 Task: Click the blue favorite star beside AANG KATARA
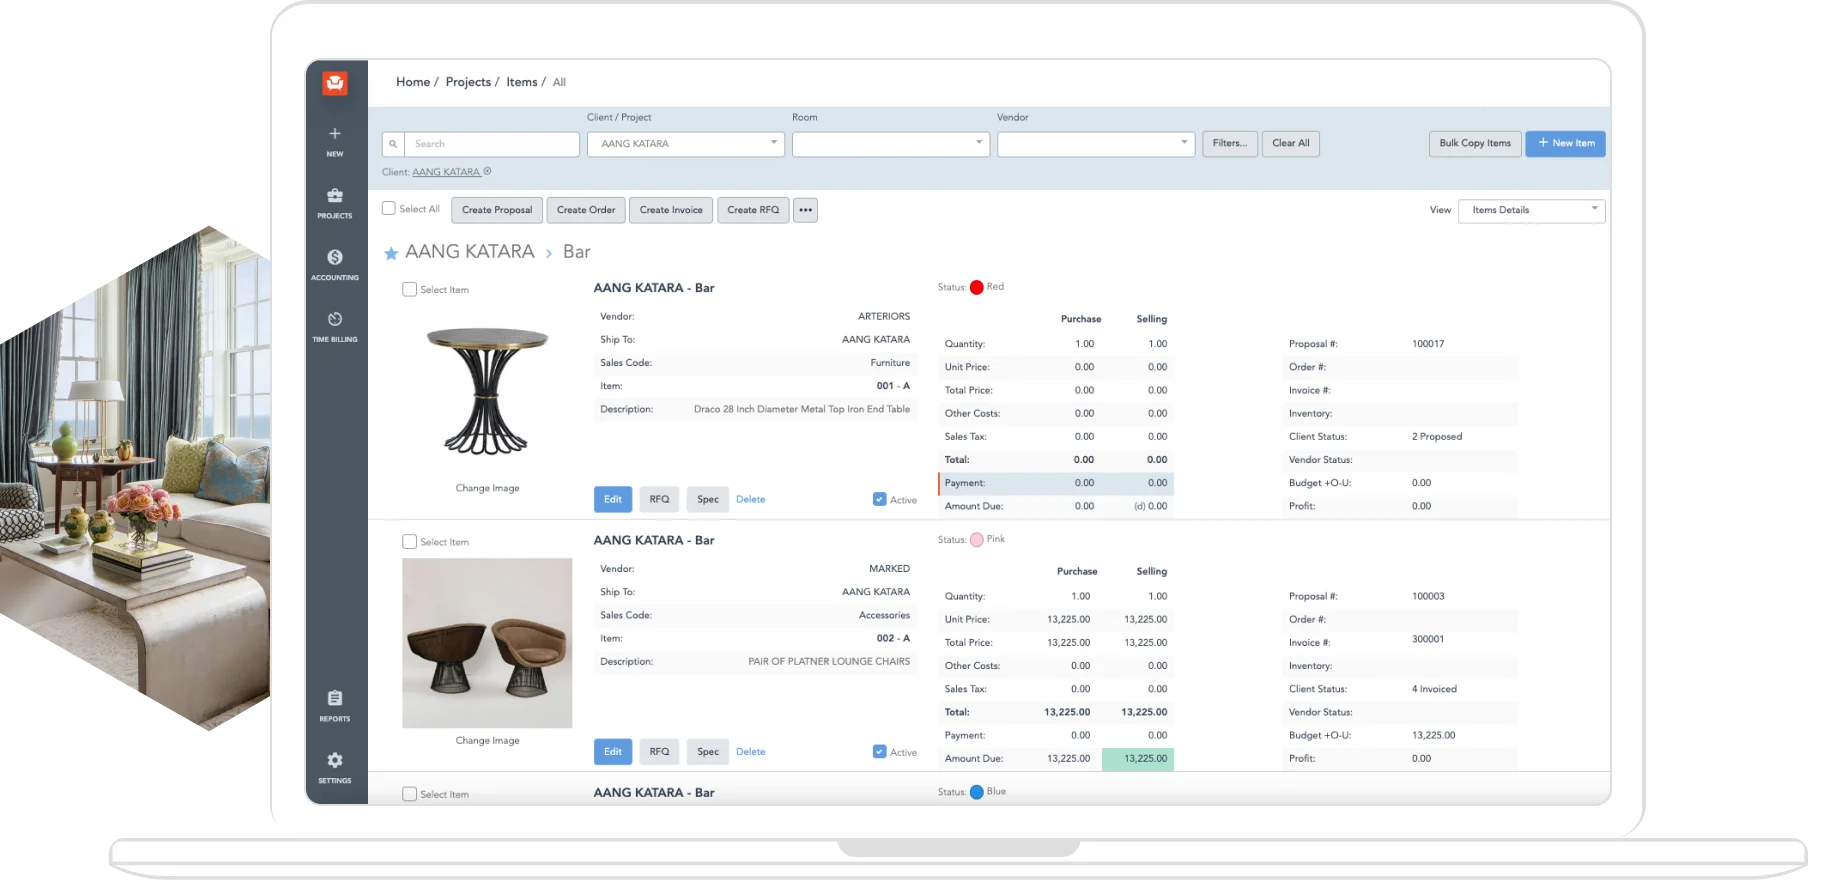391,254
